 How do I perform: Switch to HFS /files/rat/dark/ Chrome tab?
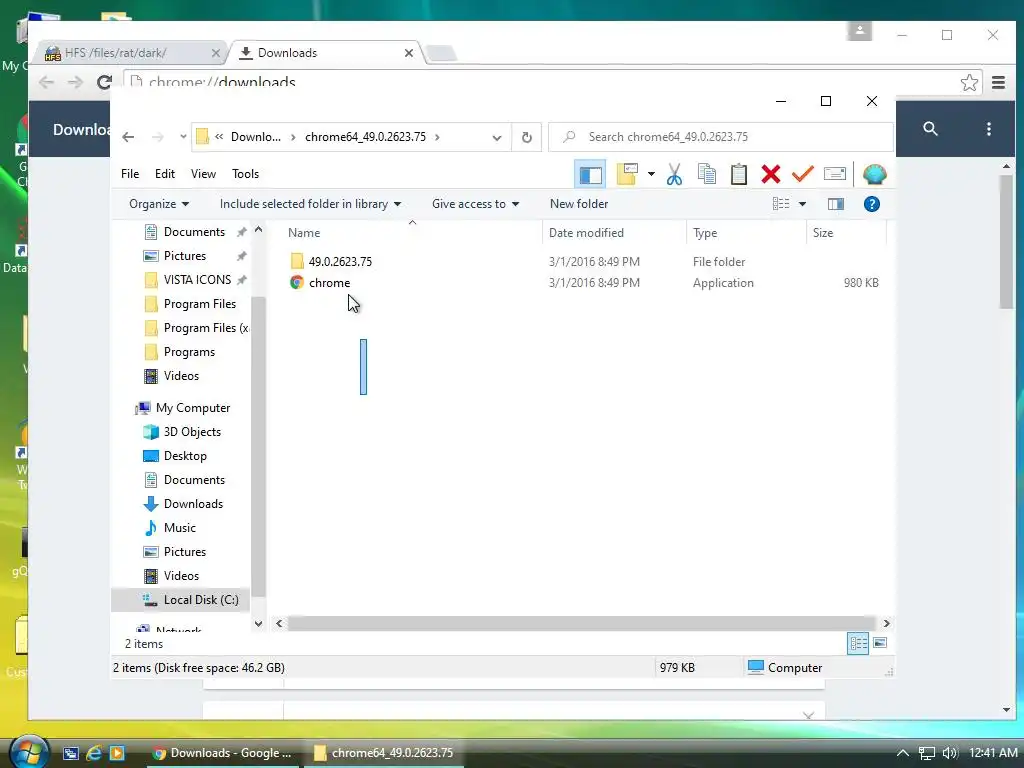(130, 53)
